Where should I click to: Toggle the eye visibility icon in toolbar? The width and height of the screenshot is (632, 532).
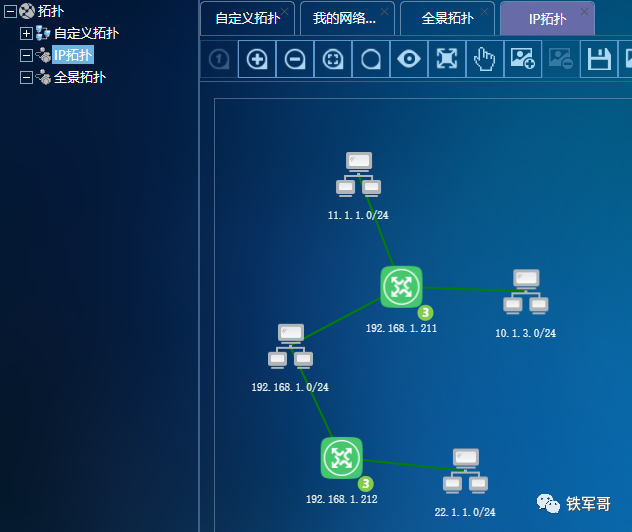click(x=409, y=60)
